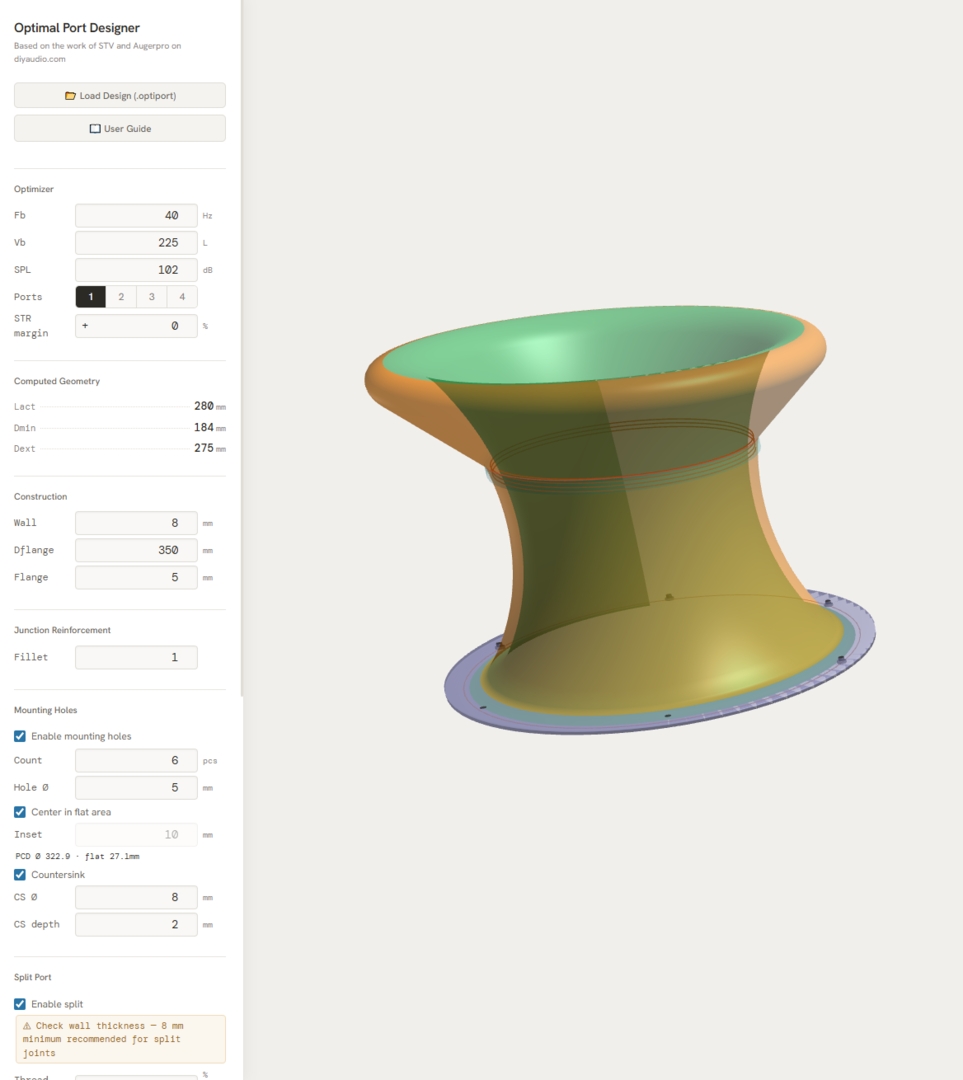
Task: Edit the Wall thickness field
Action: [136, 523]
